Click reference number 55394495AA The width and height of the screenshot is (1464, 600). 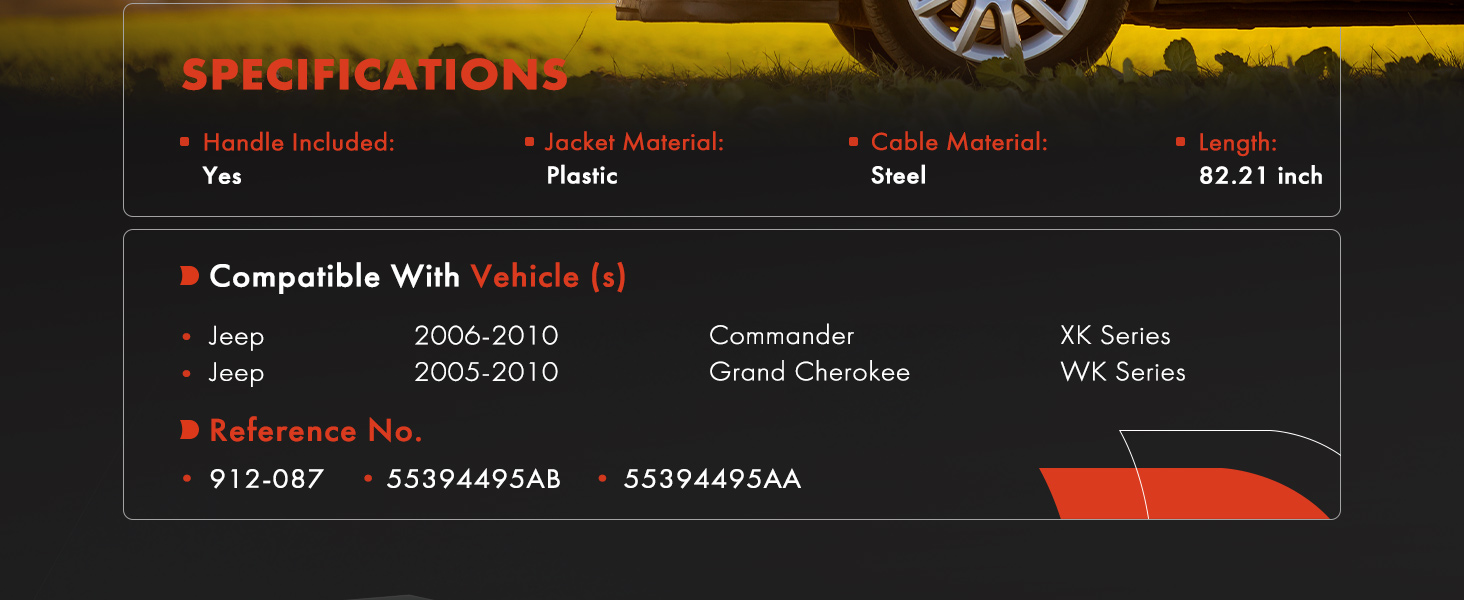[713, 480]
